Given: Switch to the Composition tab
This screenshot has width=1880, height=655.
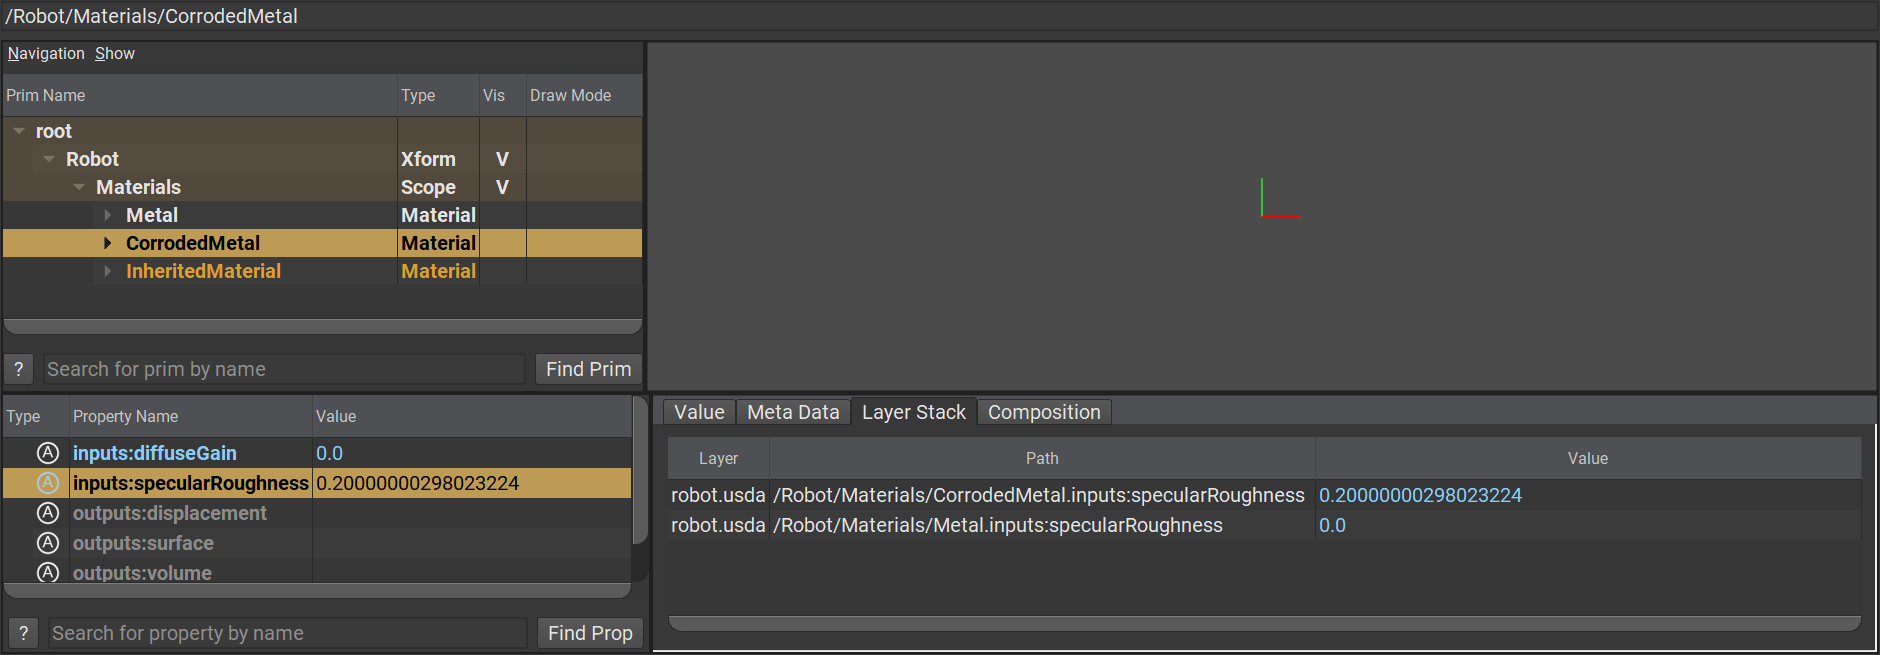Looking at the screenshot, I should (x=1043, y=412).
